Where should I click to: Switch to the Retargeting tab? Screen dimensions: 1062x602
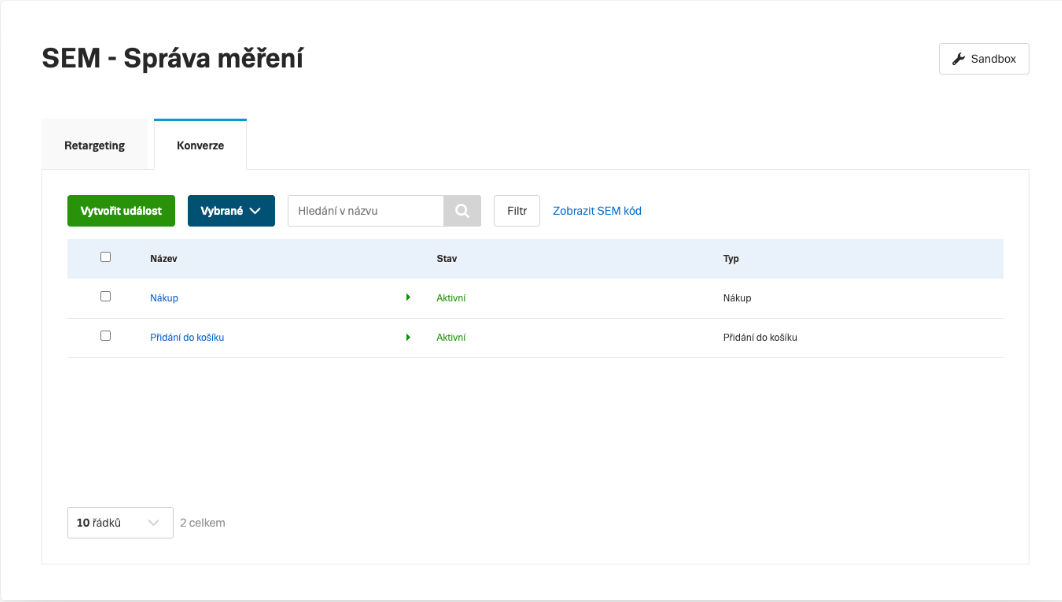point(95,145)
